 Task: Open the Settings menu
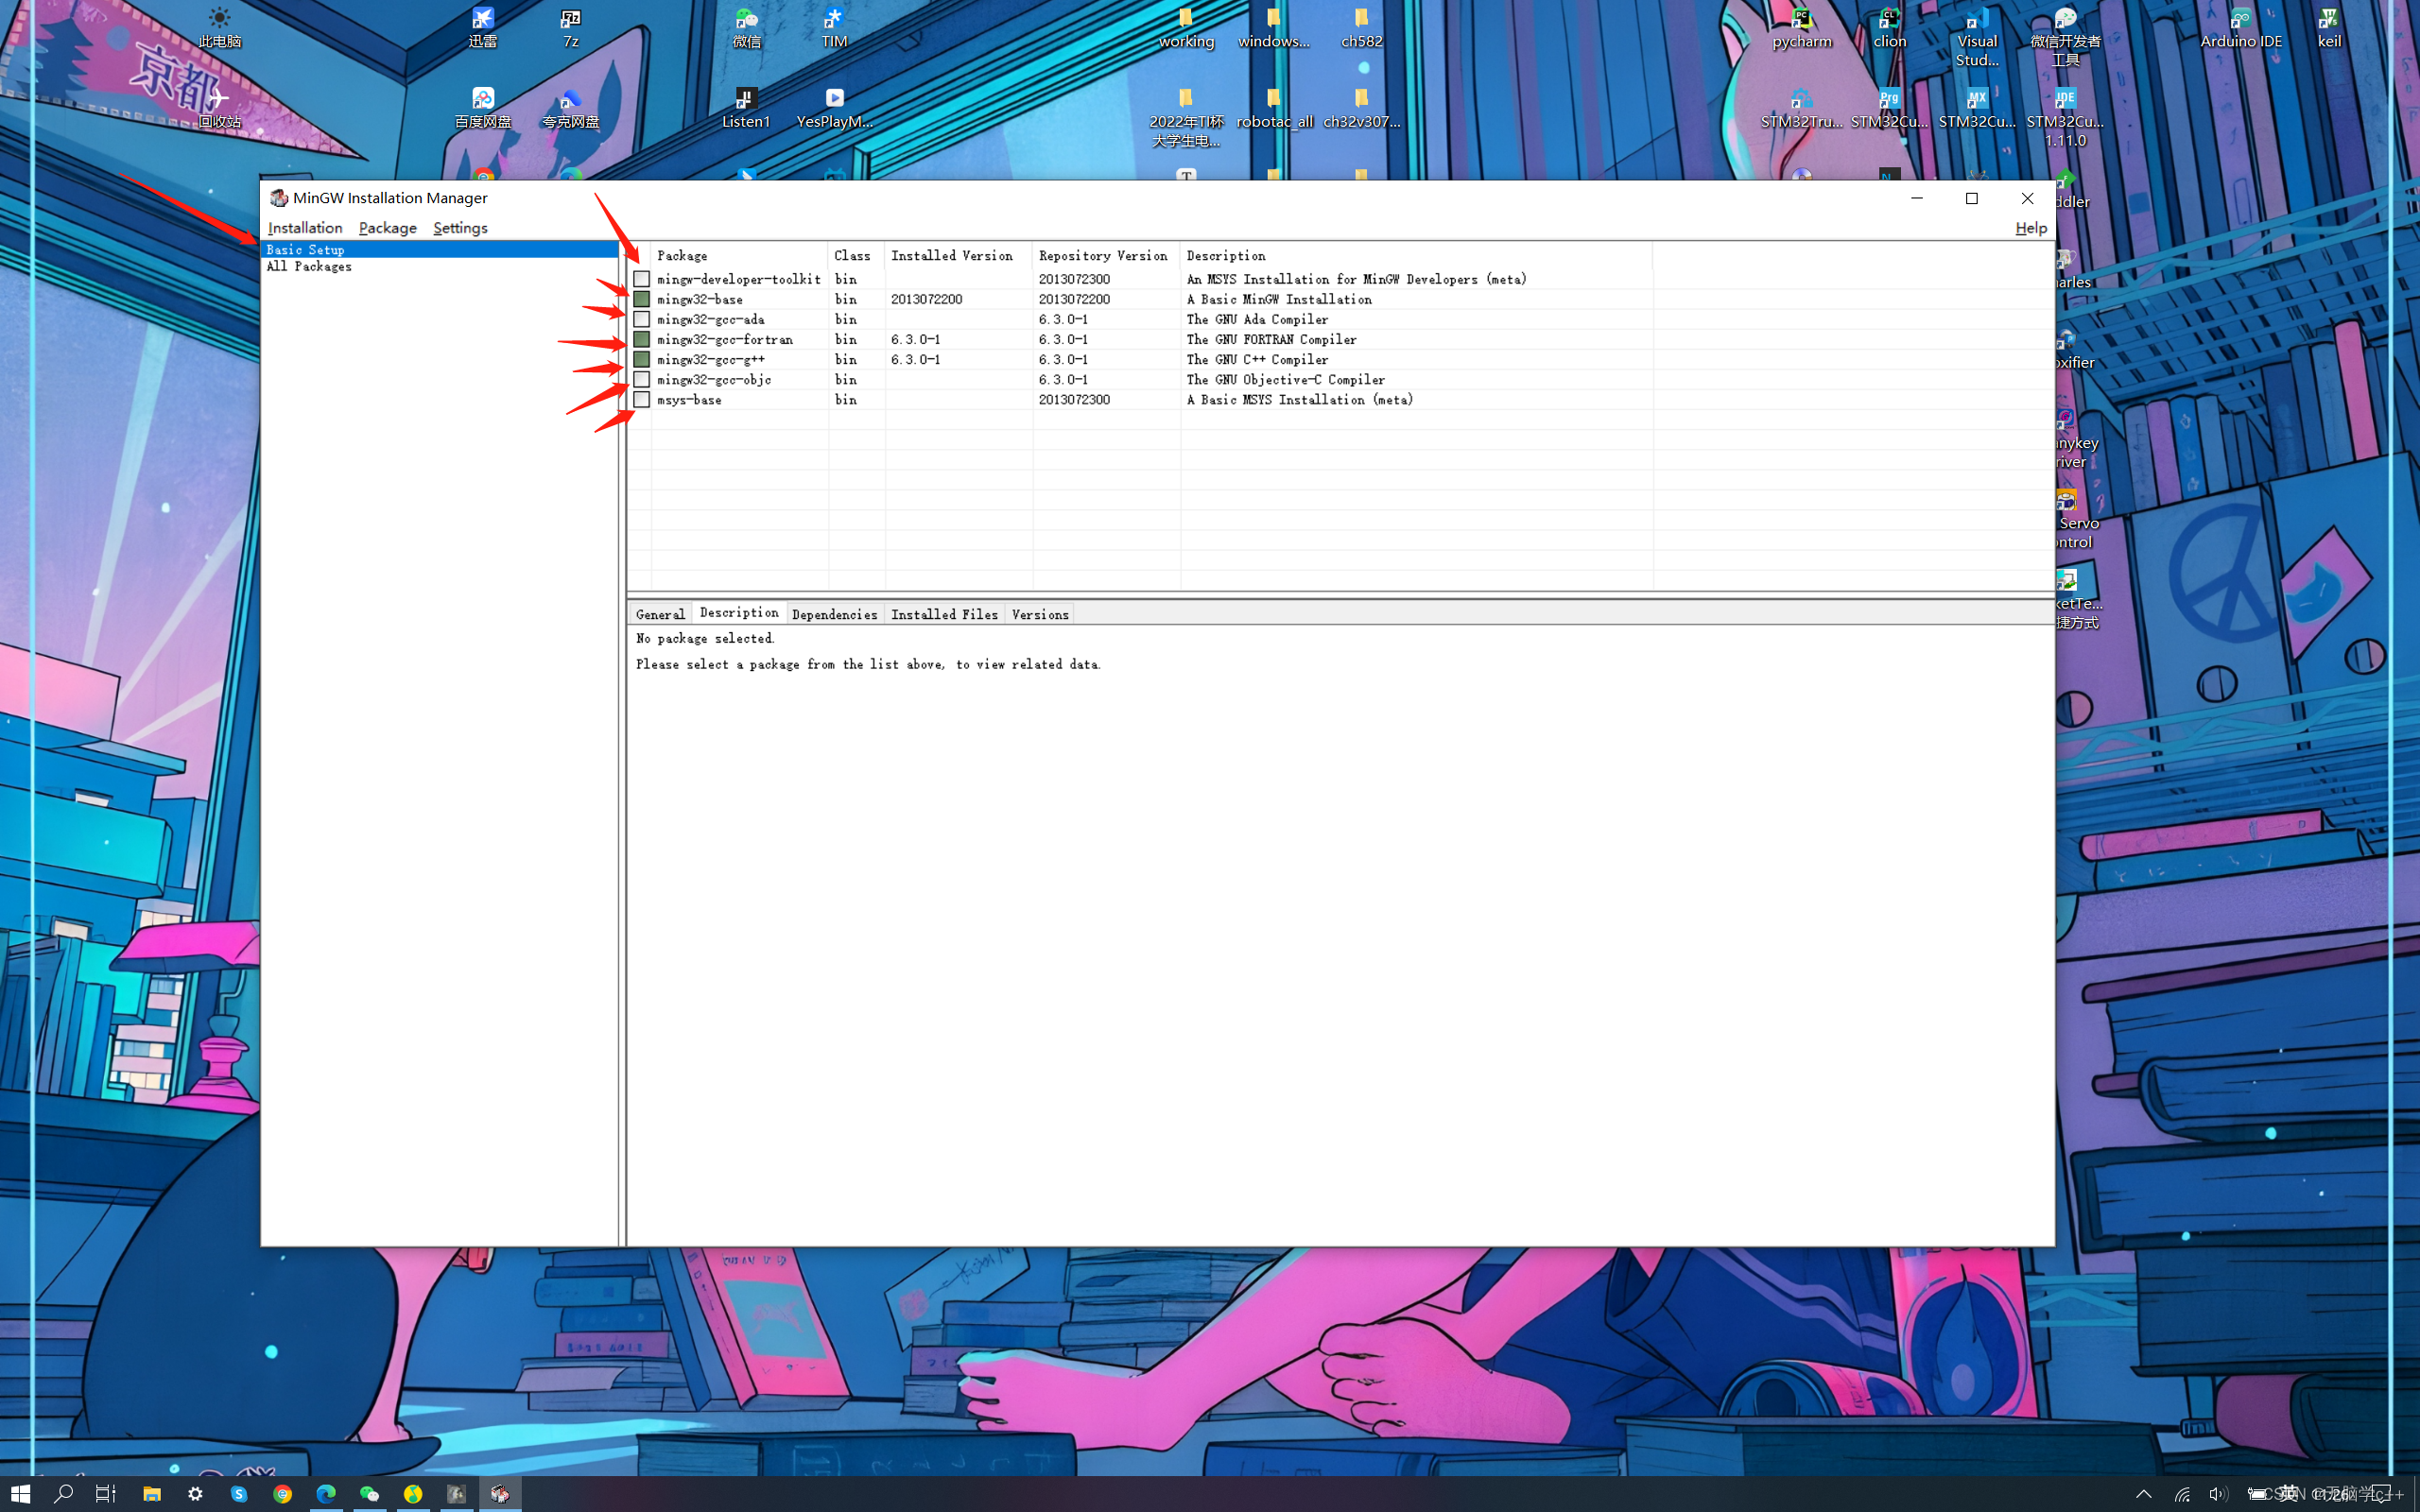pos(460,228)
